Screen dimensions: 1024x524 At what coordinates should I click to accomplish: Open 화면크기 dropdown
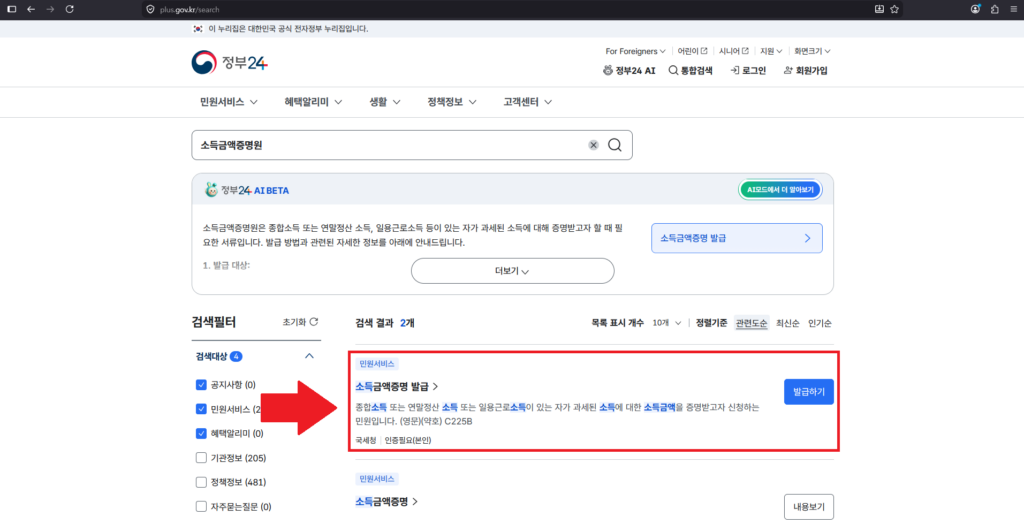pos(812,51)
